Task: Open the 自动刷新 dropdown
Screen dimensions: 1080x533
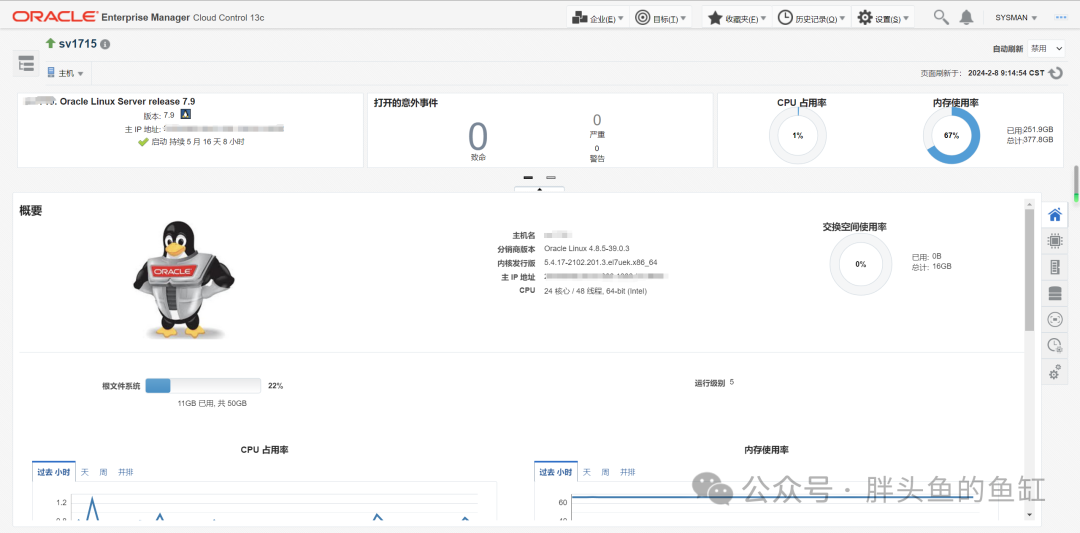Action: pos(1046,48)
